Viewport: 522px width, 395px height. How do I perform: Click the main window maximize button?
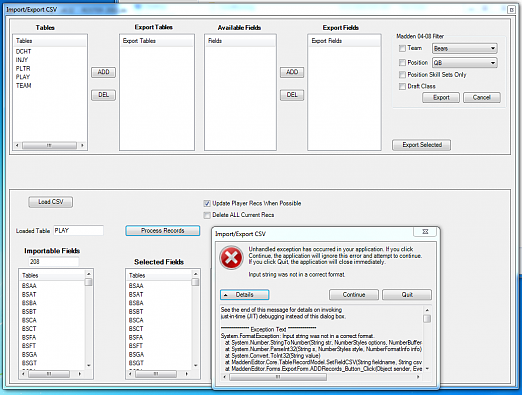[x=511, y=9]
